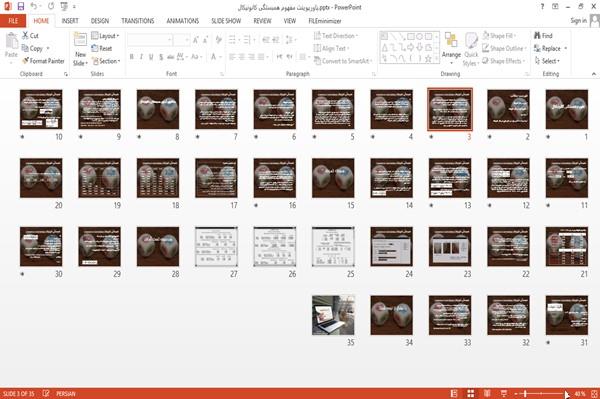The height and width of the screenshot is (399, 600).
Task: Open the Arrange menu
Action: 451,49
